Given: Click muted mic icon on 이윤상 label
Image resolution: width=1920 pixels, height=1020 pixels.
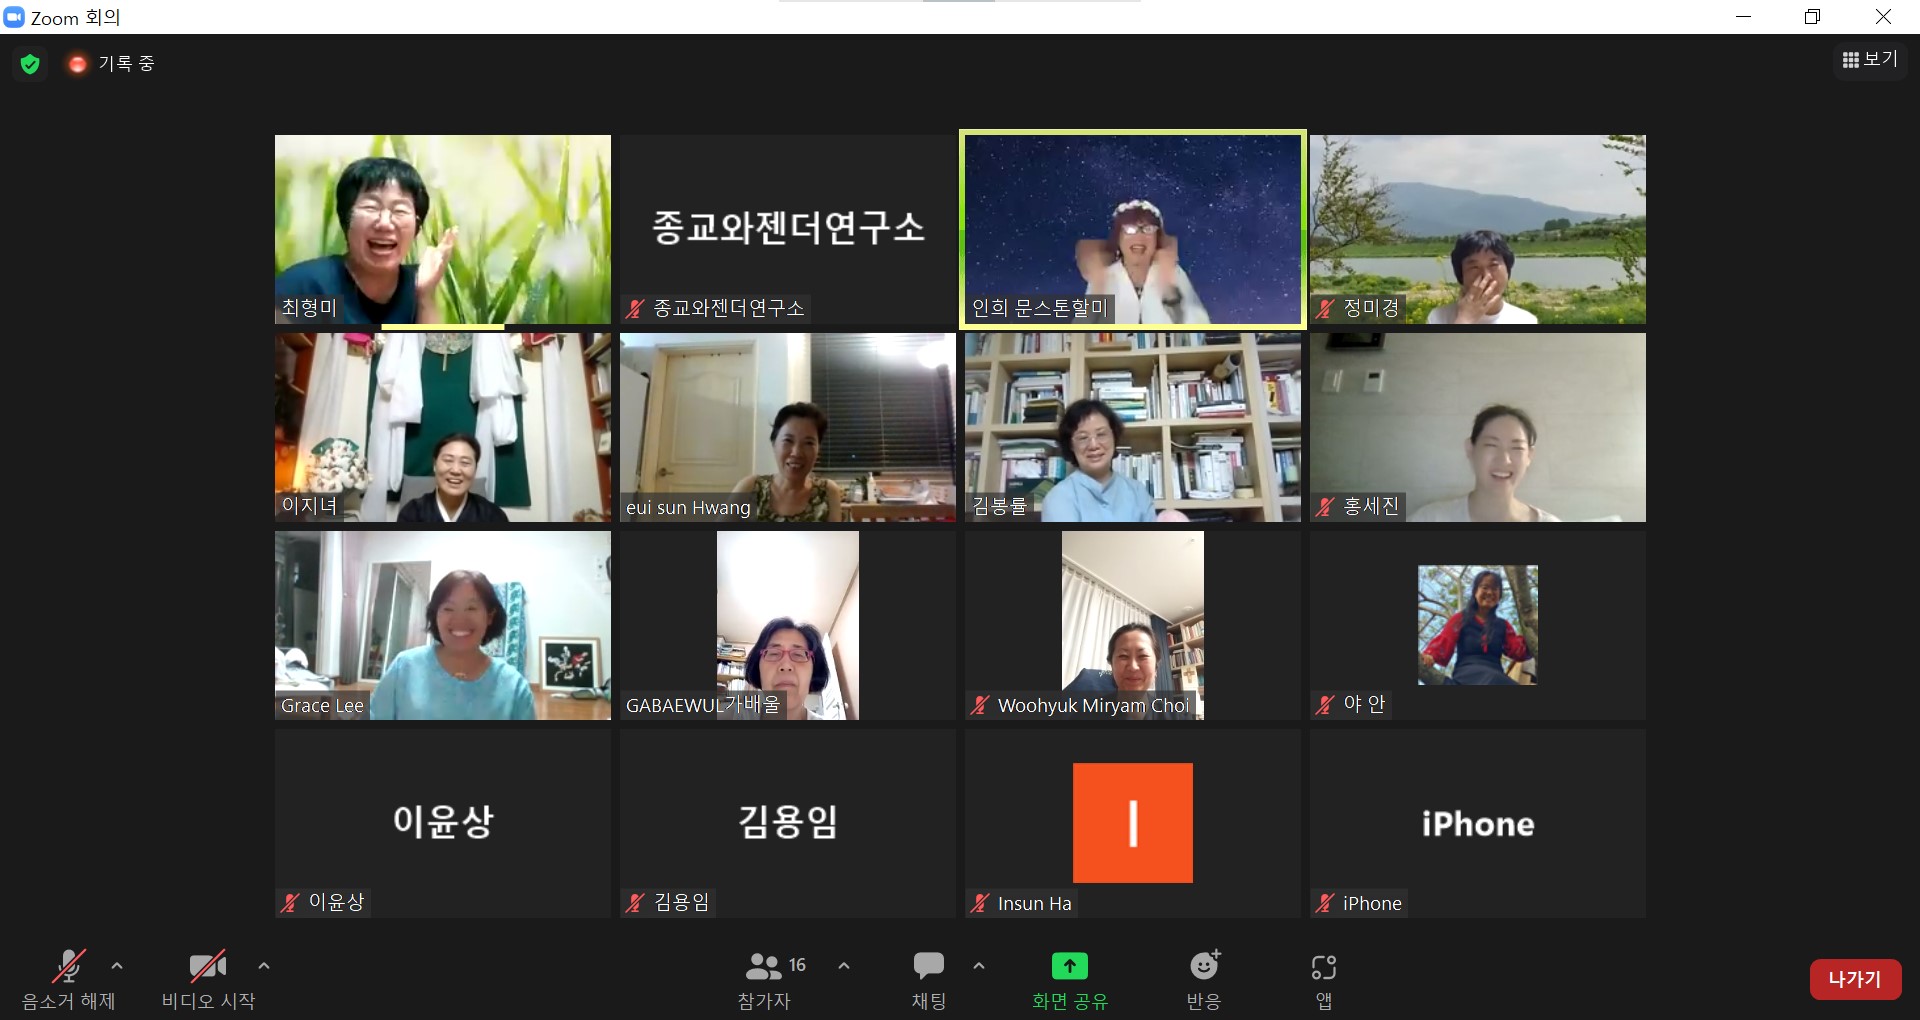Looking at the screenshot, I should coord(290,903).
